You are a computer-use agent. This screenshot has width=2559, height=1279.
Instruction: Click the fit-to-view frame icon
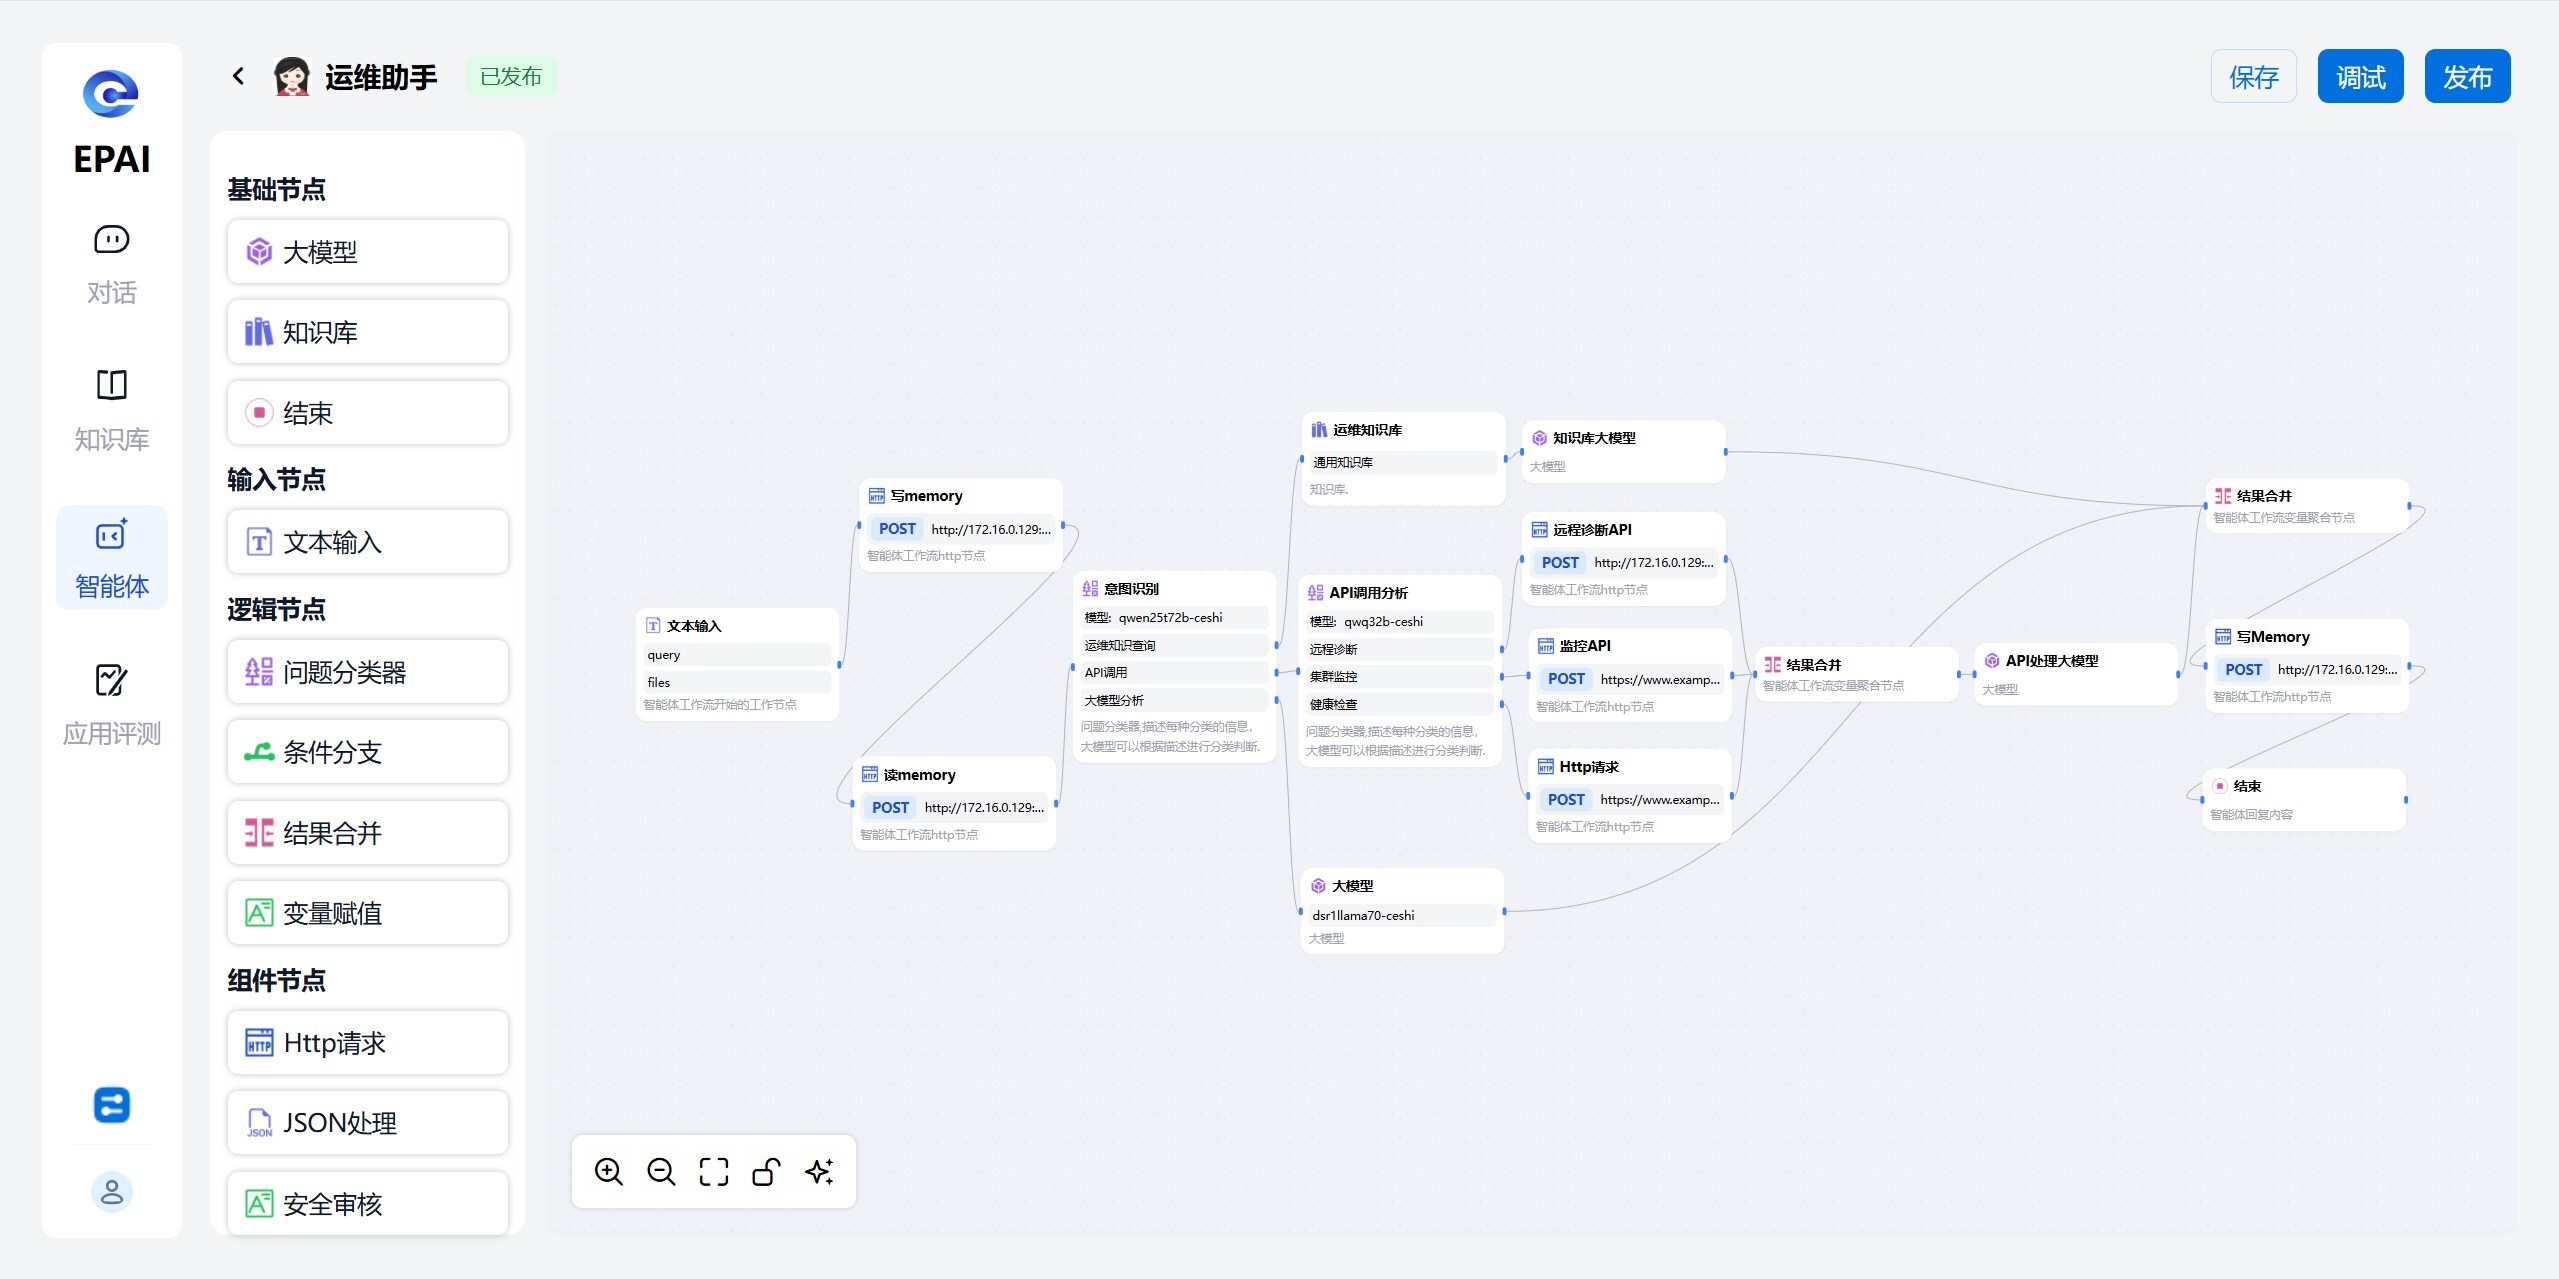pos(714,1171)
